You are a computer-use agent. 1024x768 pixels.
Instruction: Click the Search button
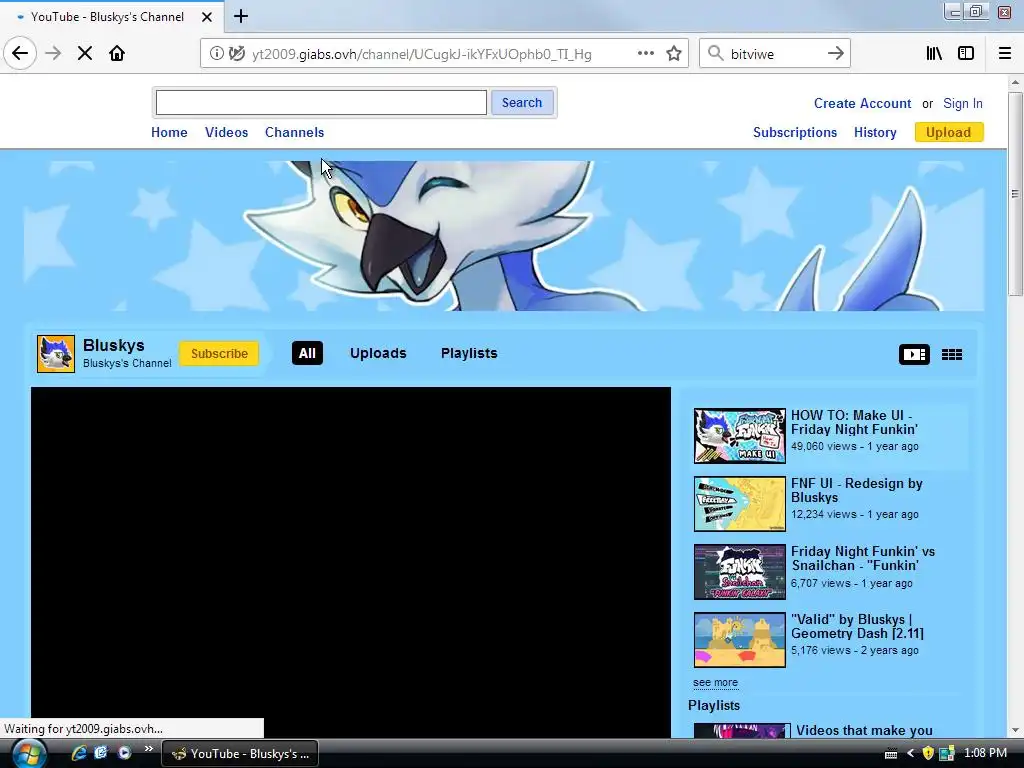[x=522, y=103]
